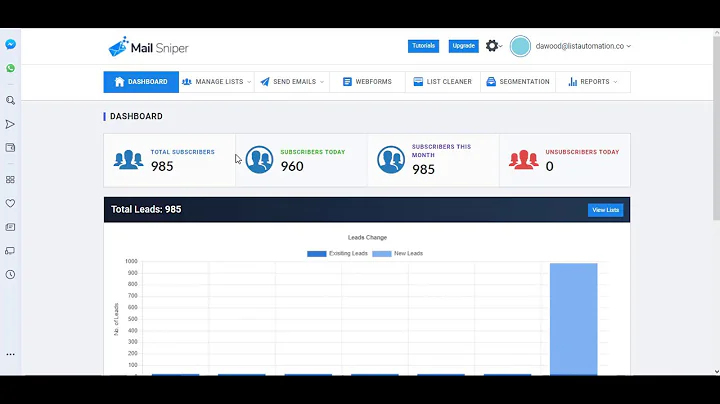Click the Subscribers Today circle icon
The image size is (720, 404).
coord(259,160)
